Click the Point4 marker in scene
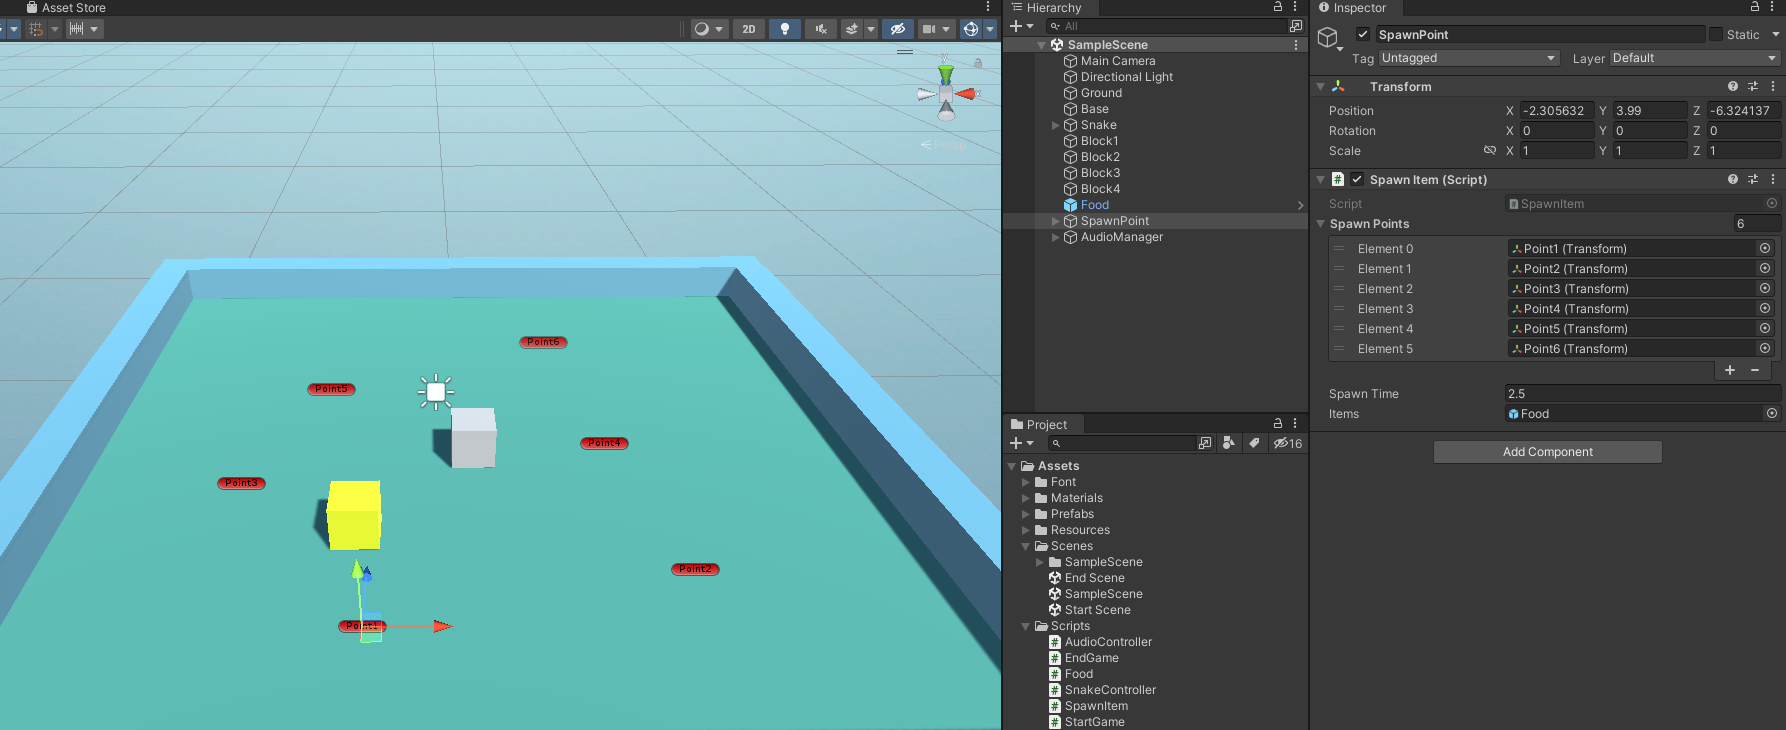1786x730 pixels. click(604, 443)
